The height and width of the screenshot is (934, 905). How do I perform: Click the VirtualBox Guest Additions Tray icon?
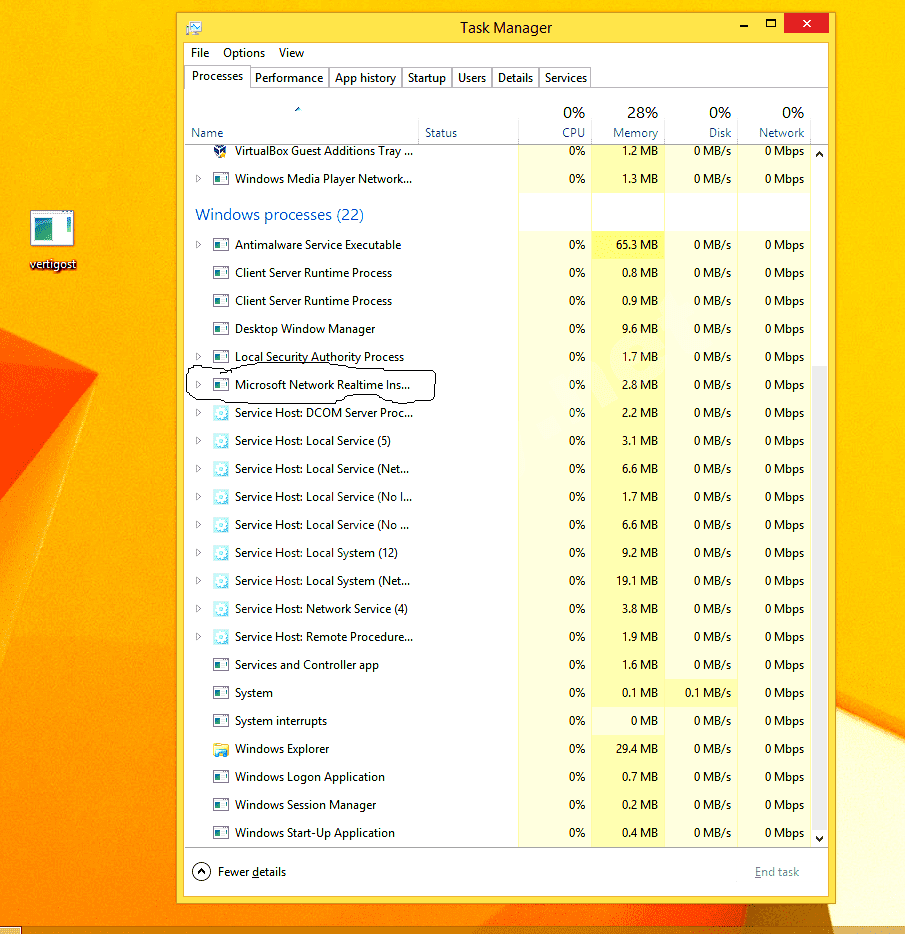coord(221,151)
